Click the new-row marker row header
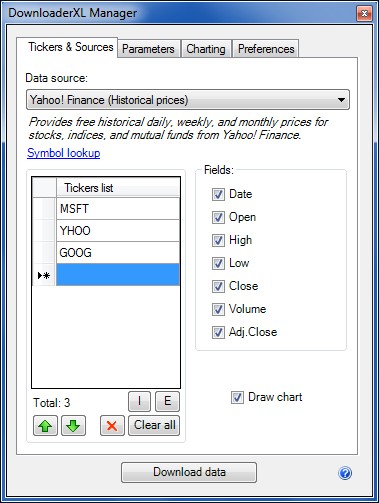This screenshot has width=379, height=503. point(44,275)
